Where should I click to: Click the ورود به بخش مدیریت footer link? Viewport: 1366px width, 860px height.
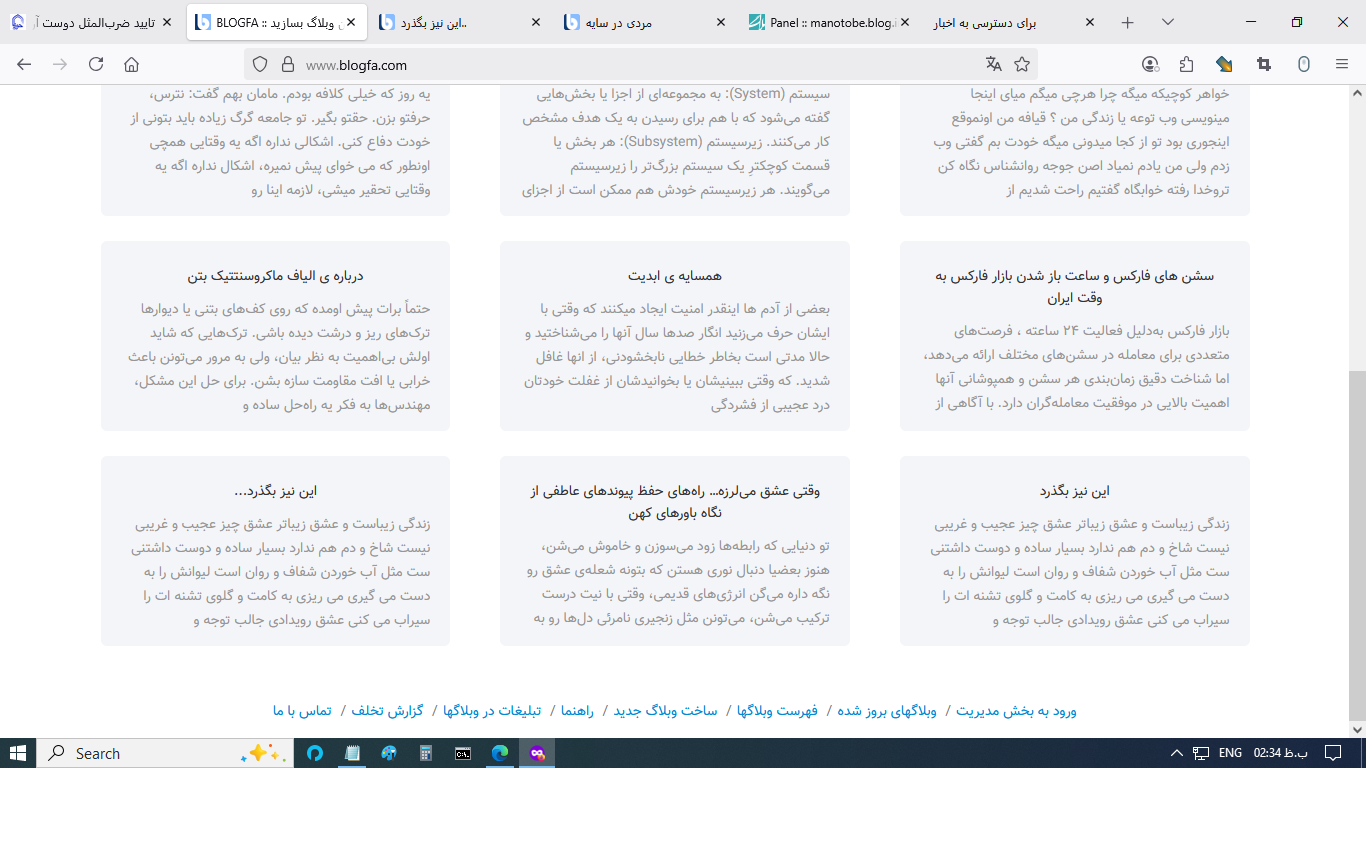(1016, 711)
